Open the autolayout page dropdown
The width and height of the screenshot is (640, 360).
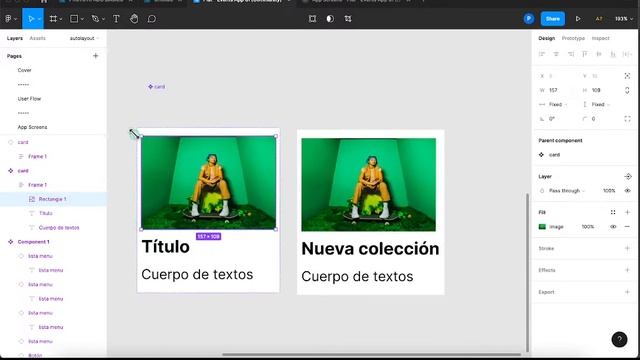tap(84, 38)
